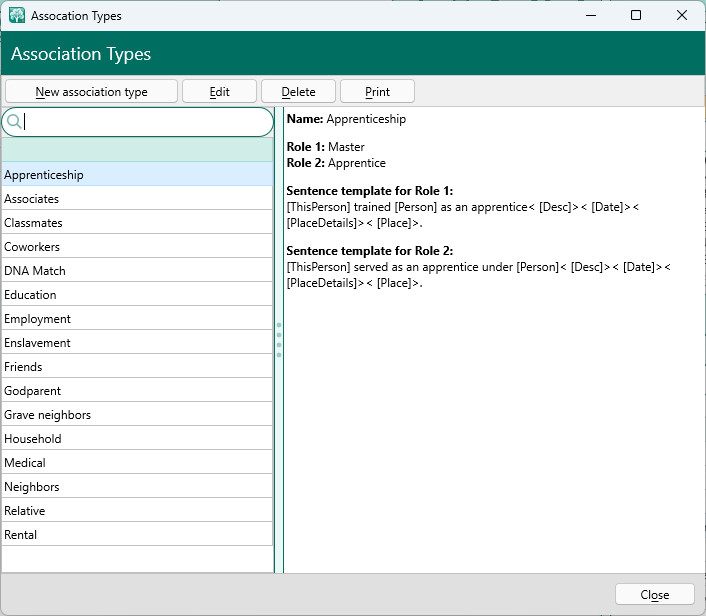Pick Coworkers in the type list

click(x=137, y=247)
